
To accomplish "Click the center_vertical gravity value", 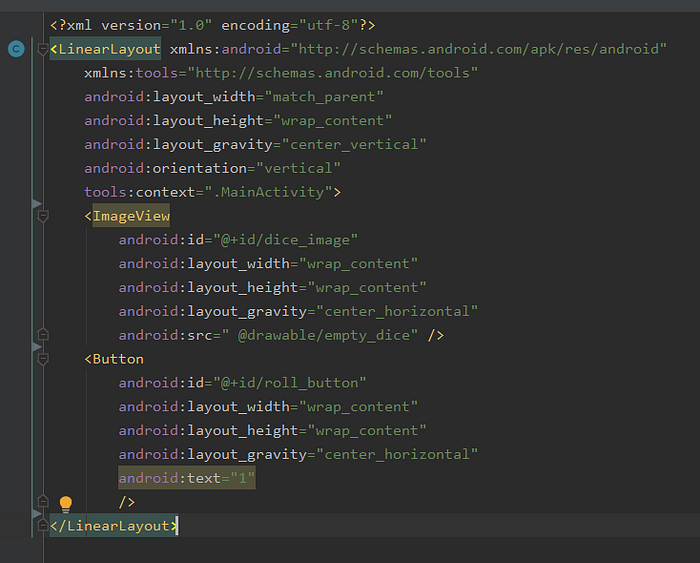I will 354,145.
